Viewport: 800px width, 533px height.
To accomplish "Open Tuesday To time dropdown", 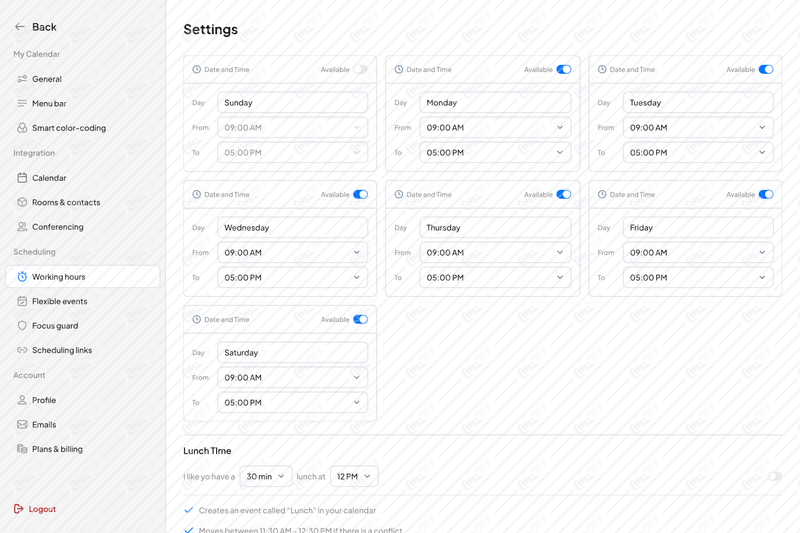I will coord(698,153).
